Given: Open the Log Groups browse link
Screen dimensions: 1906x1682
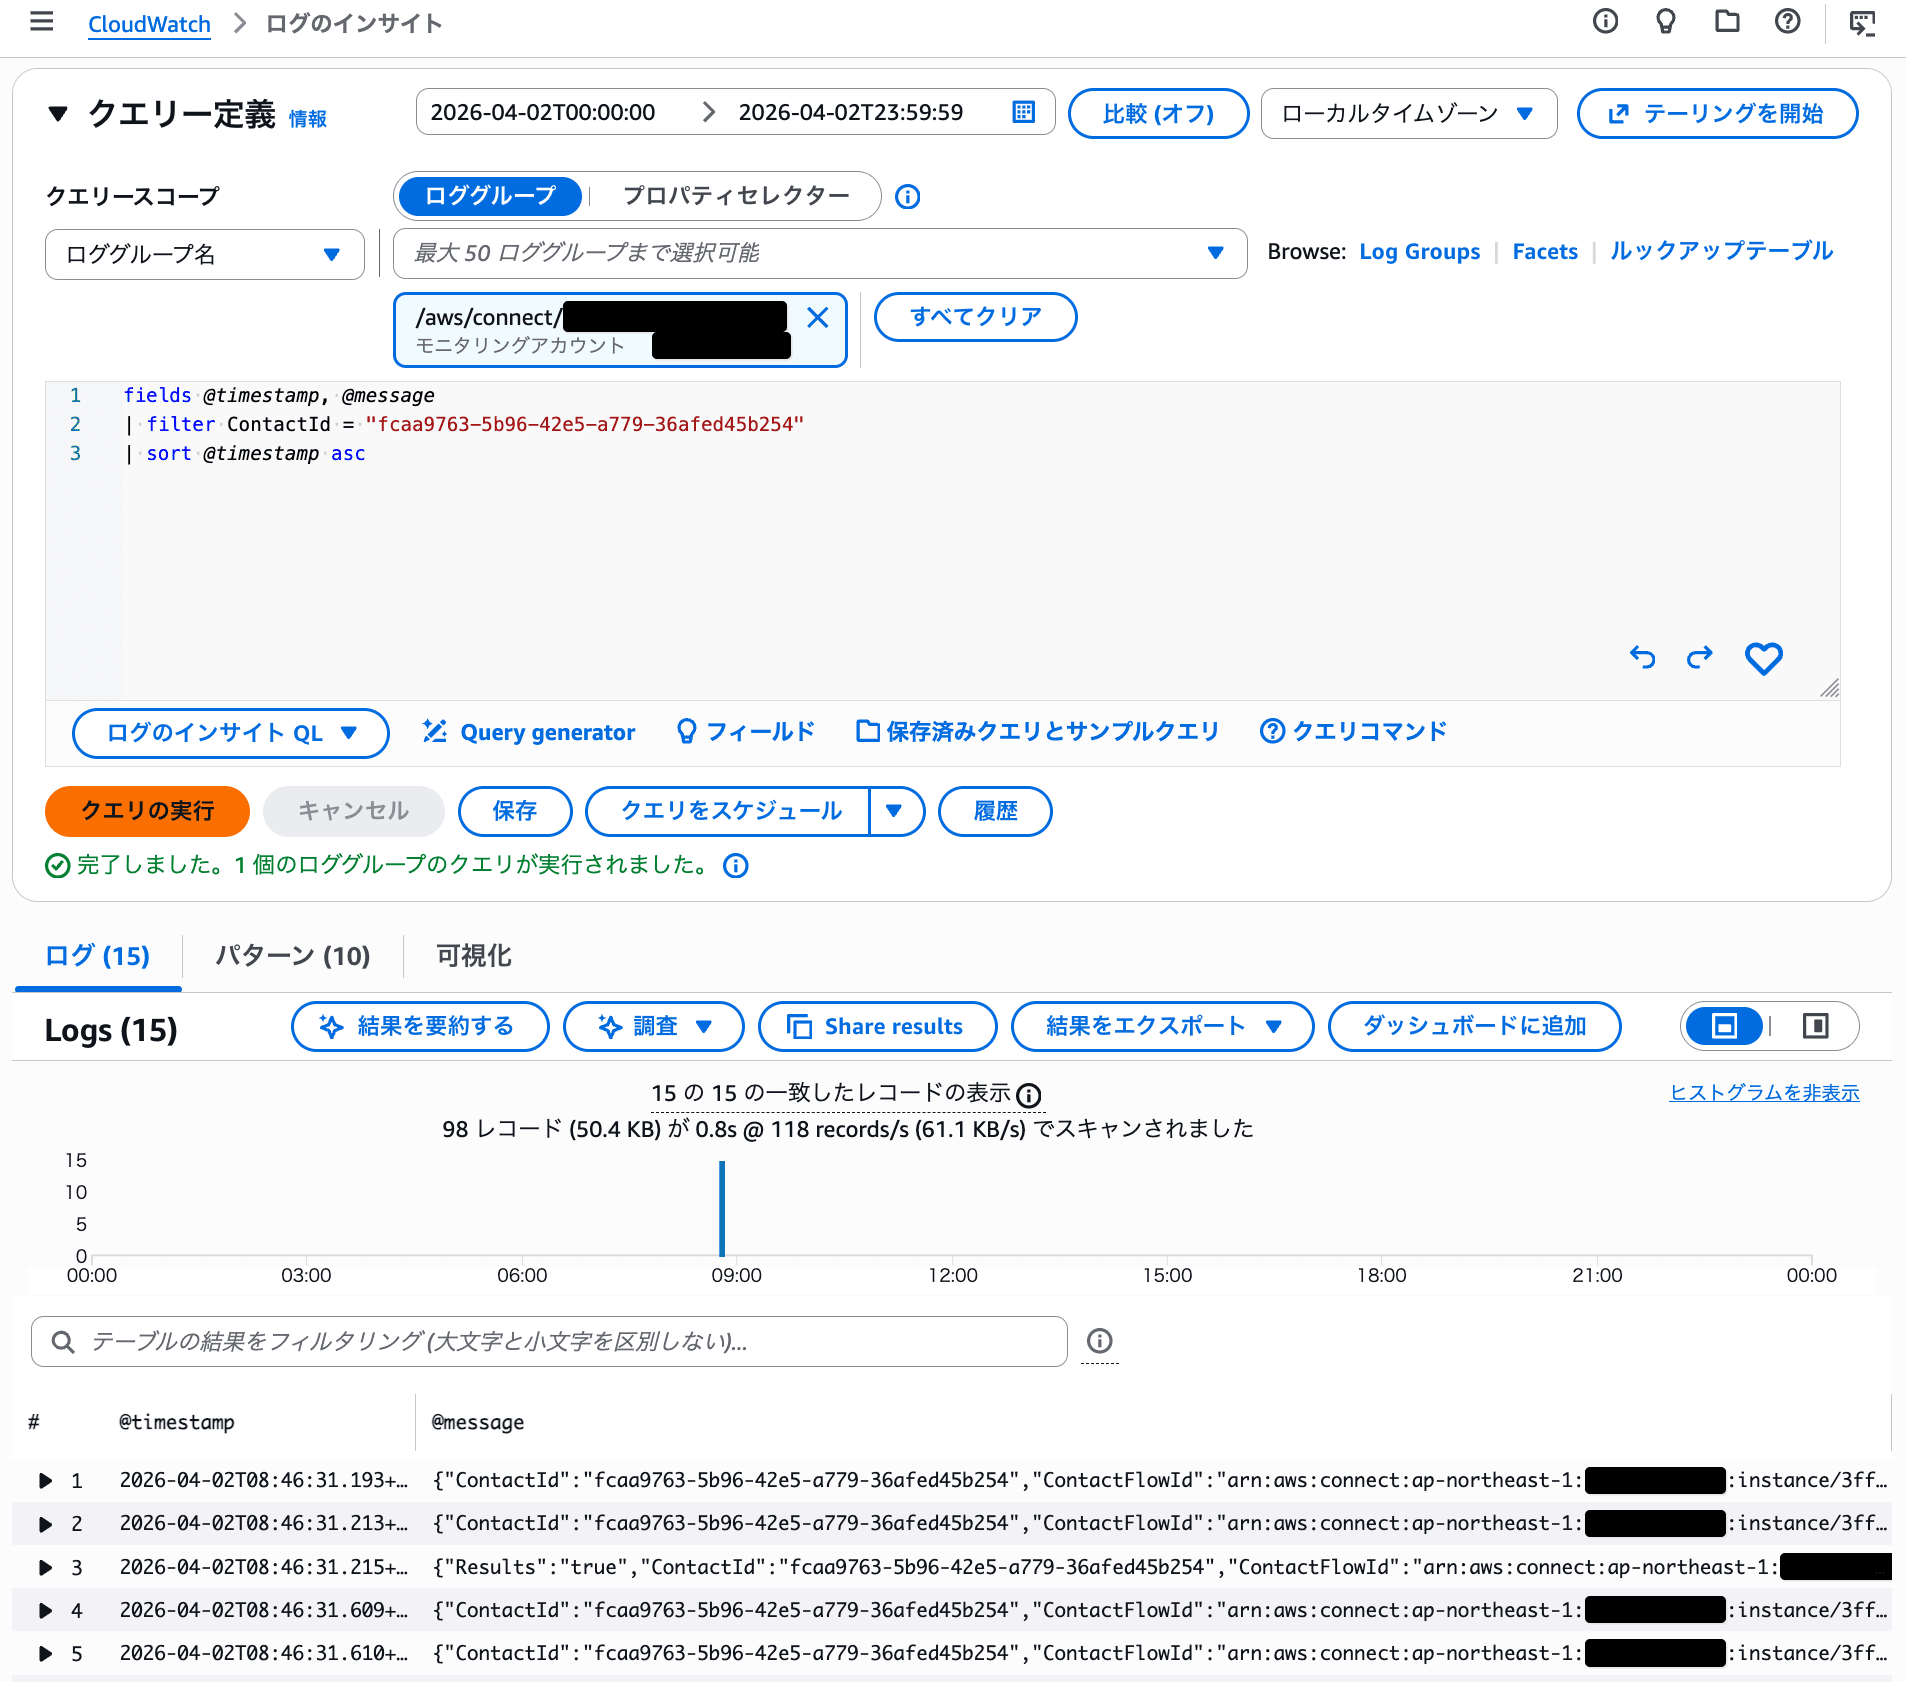Looking at the screenshot, I should click(x=1420, y=251).
